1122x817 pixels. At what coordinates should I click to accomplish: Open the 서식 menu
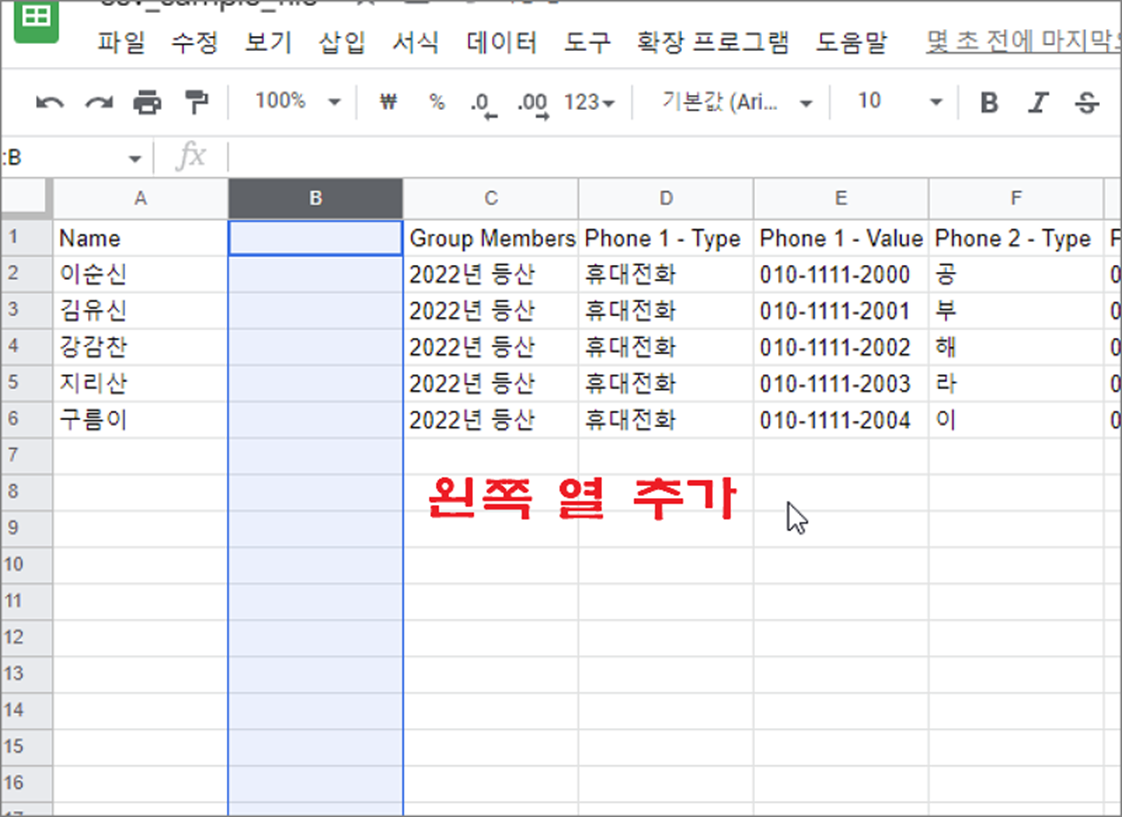415,42
